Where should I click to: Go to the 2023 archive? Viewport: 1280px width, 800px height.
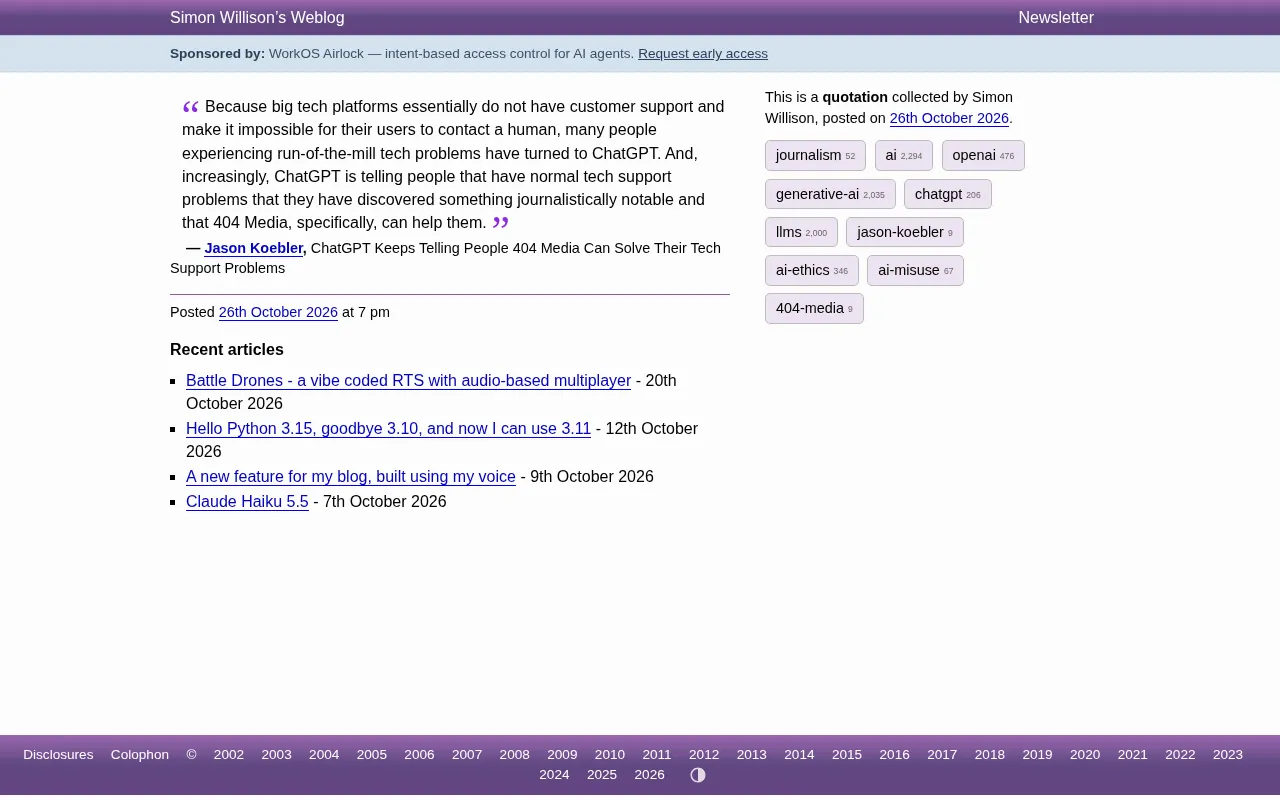[x=1228, y=755]
